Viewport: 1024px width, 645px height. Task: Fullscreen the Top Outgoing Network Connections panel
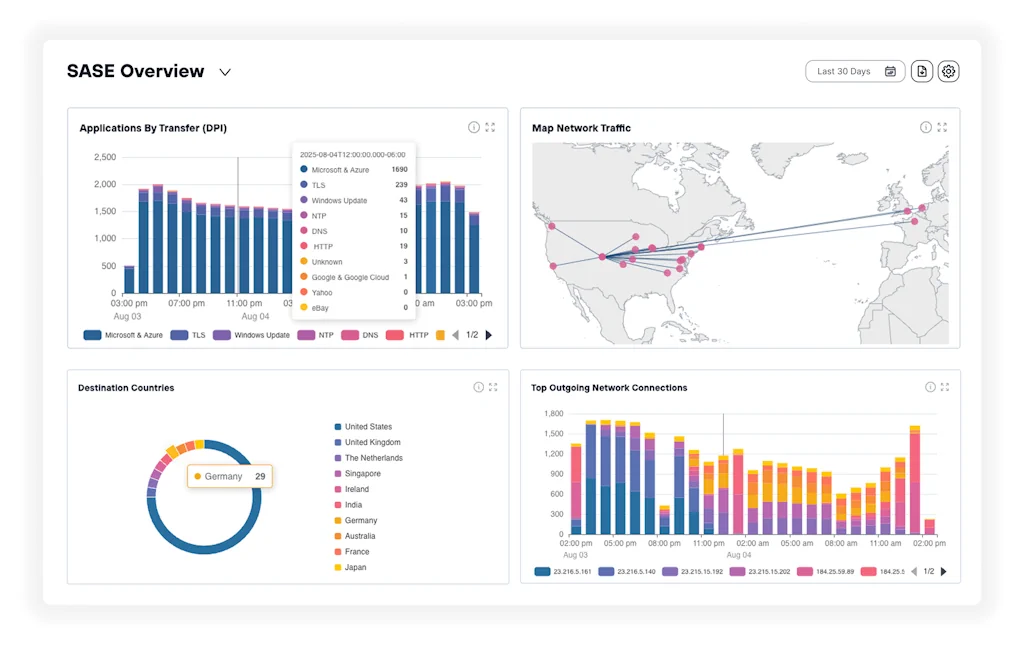pyautogui.click(x=945, y=387)
